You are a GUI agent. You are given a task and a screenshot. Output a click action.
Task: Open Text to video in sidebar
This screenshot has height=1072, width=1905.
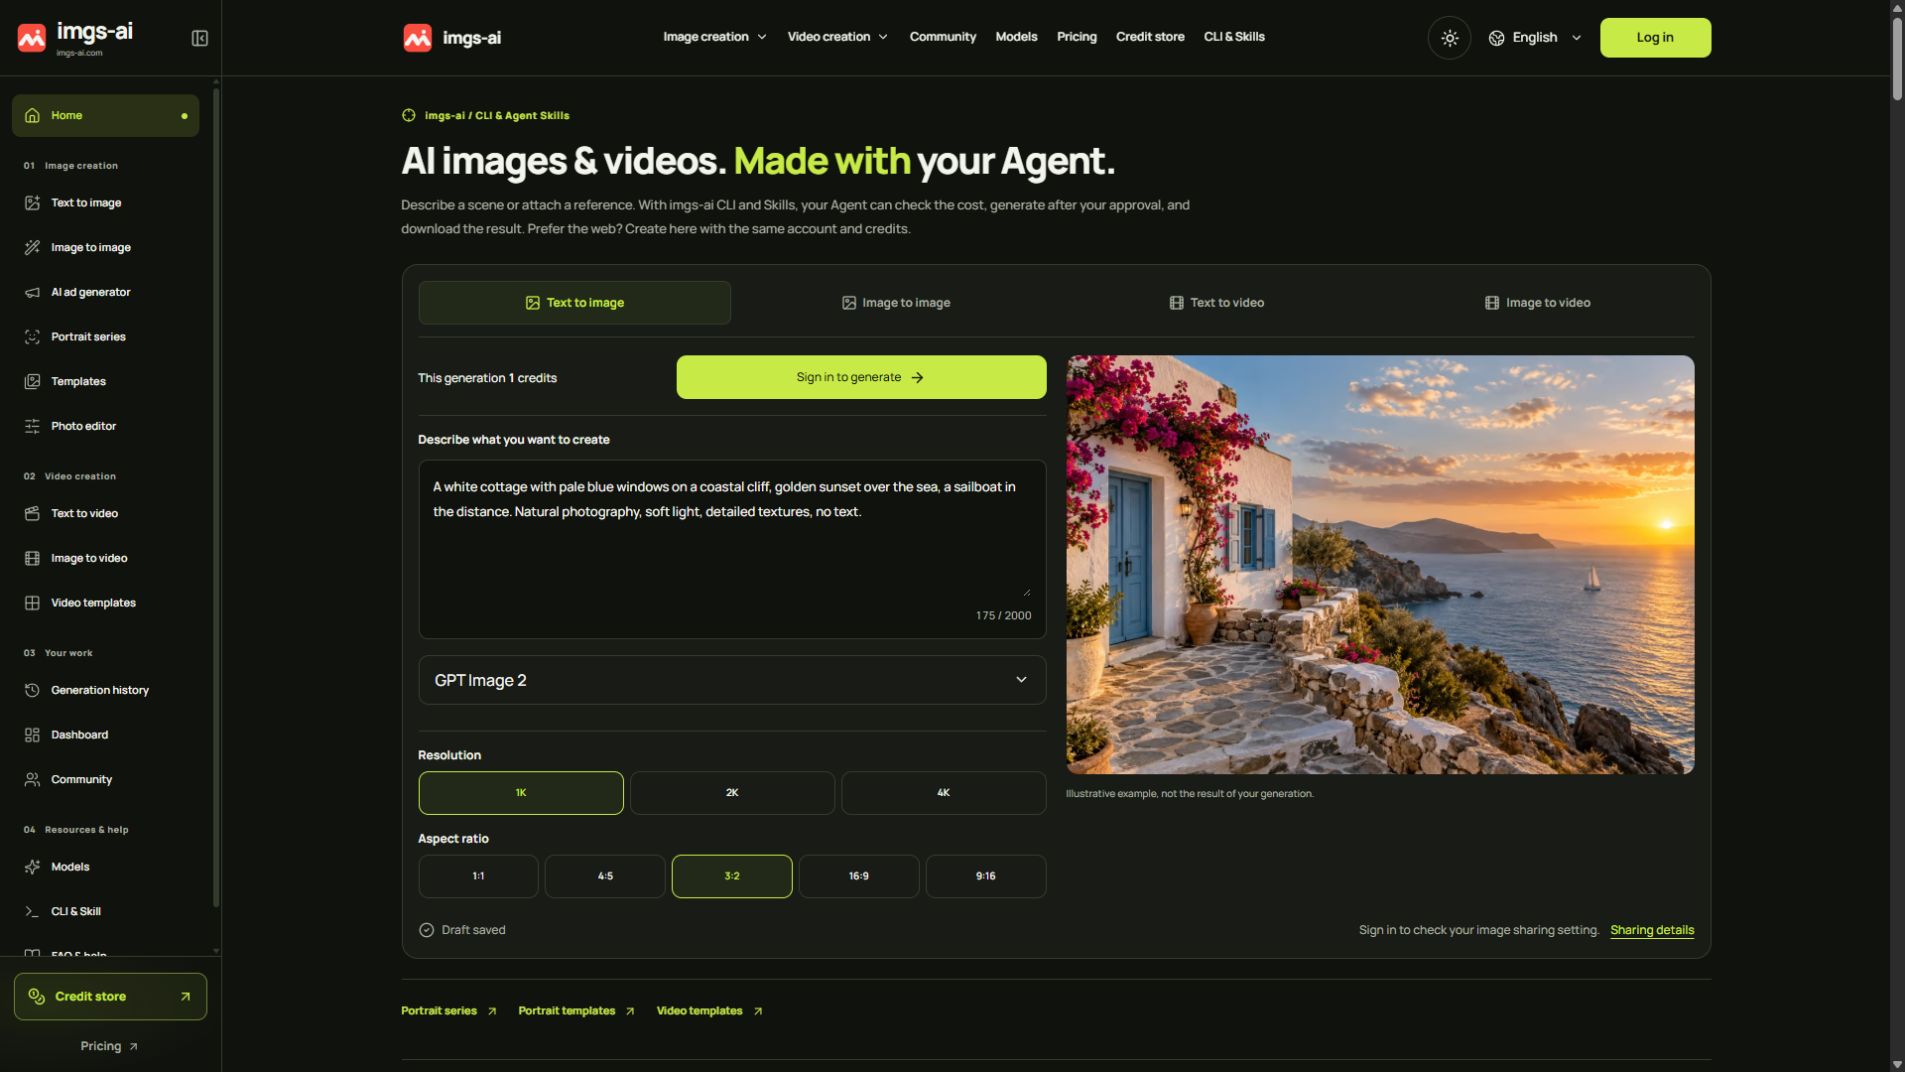point(105,513)
